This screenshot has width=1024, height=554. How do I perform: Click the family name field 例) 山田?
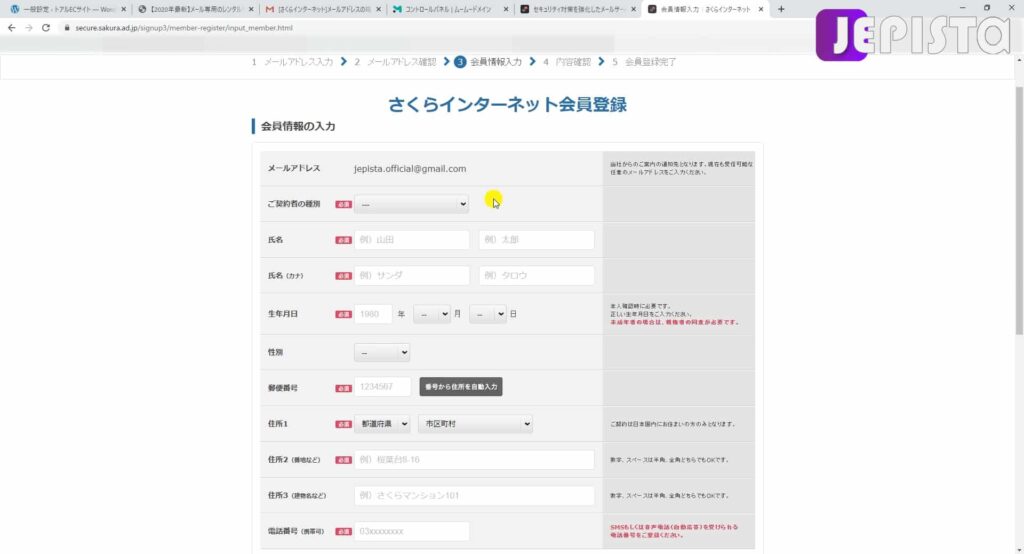[x=411, y=240]
